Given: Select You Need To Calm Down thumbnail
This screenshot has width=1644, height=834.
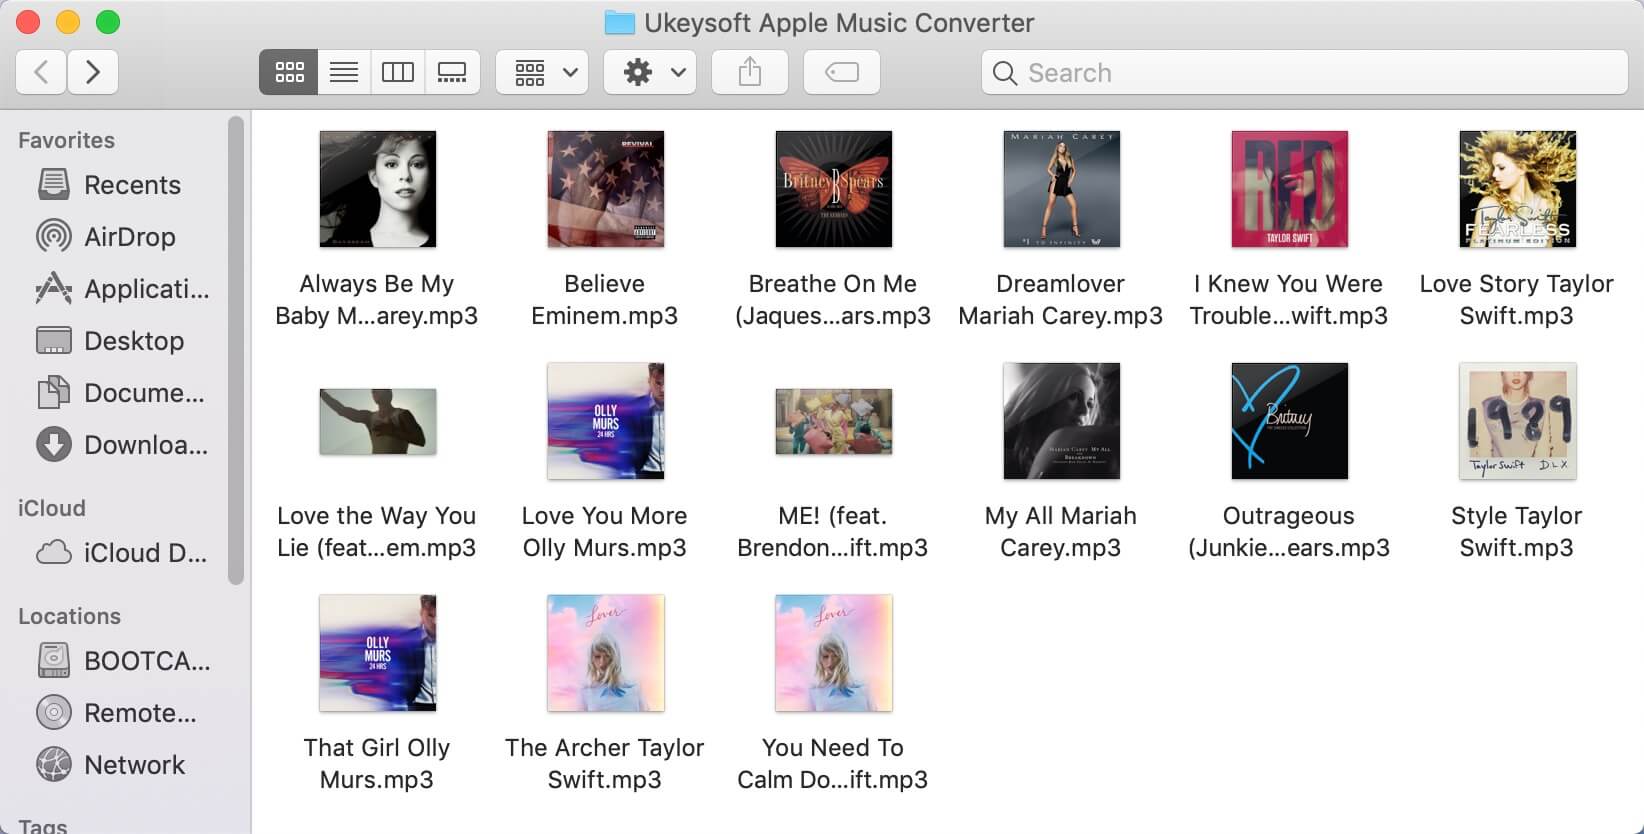Looking at the screenshot, I should point(834,653).
